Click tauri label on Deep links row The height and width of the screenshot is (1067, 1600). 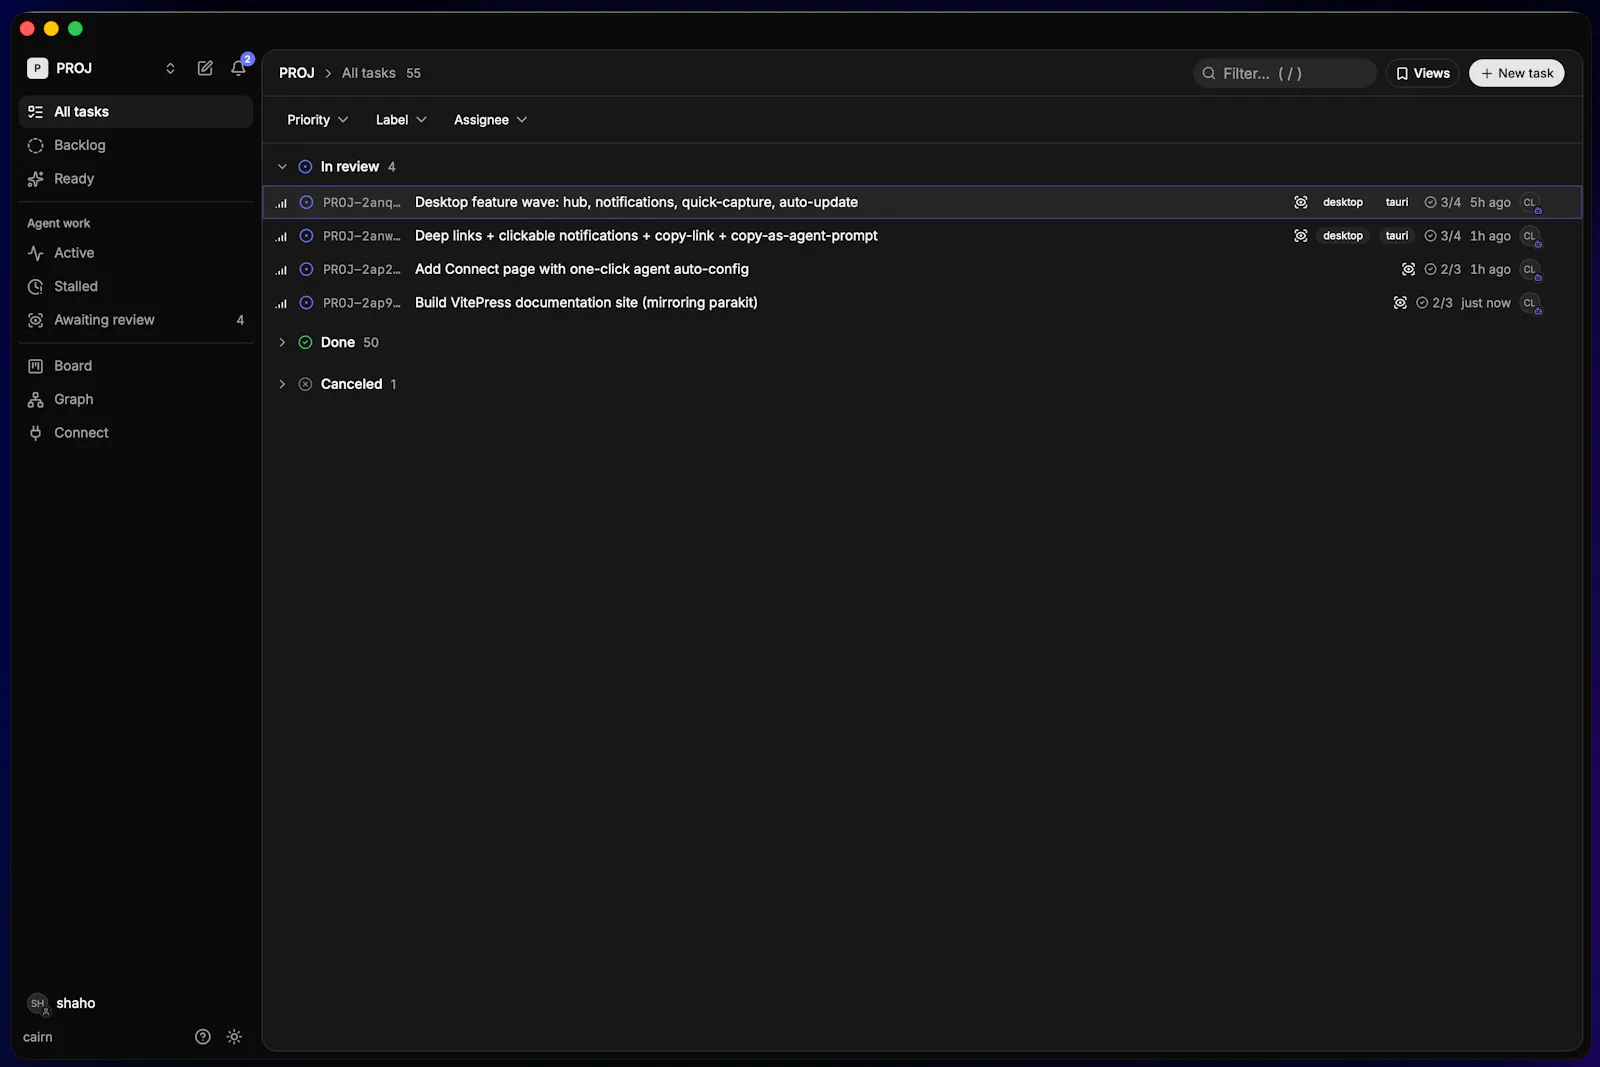[1397, 236]
